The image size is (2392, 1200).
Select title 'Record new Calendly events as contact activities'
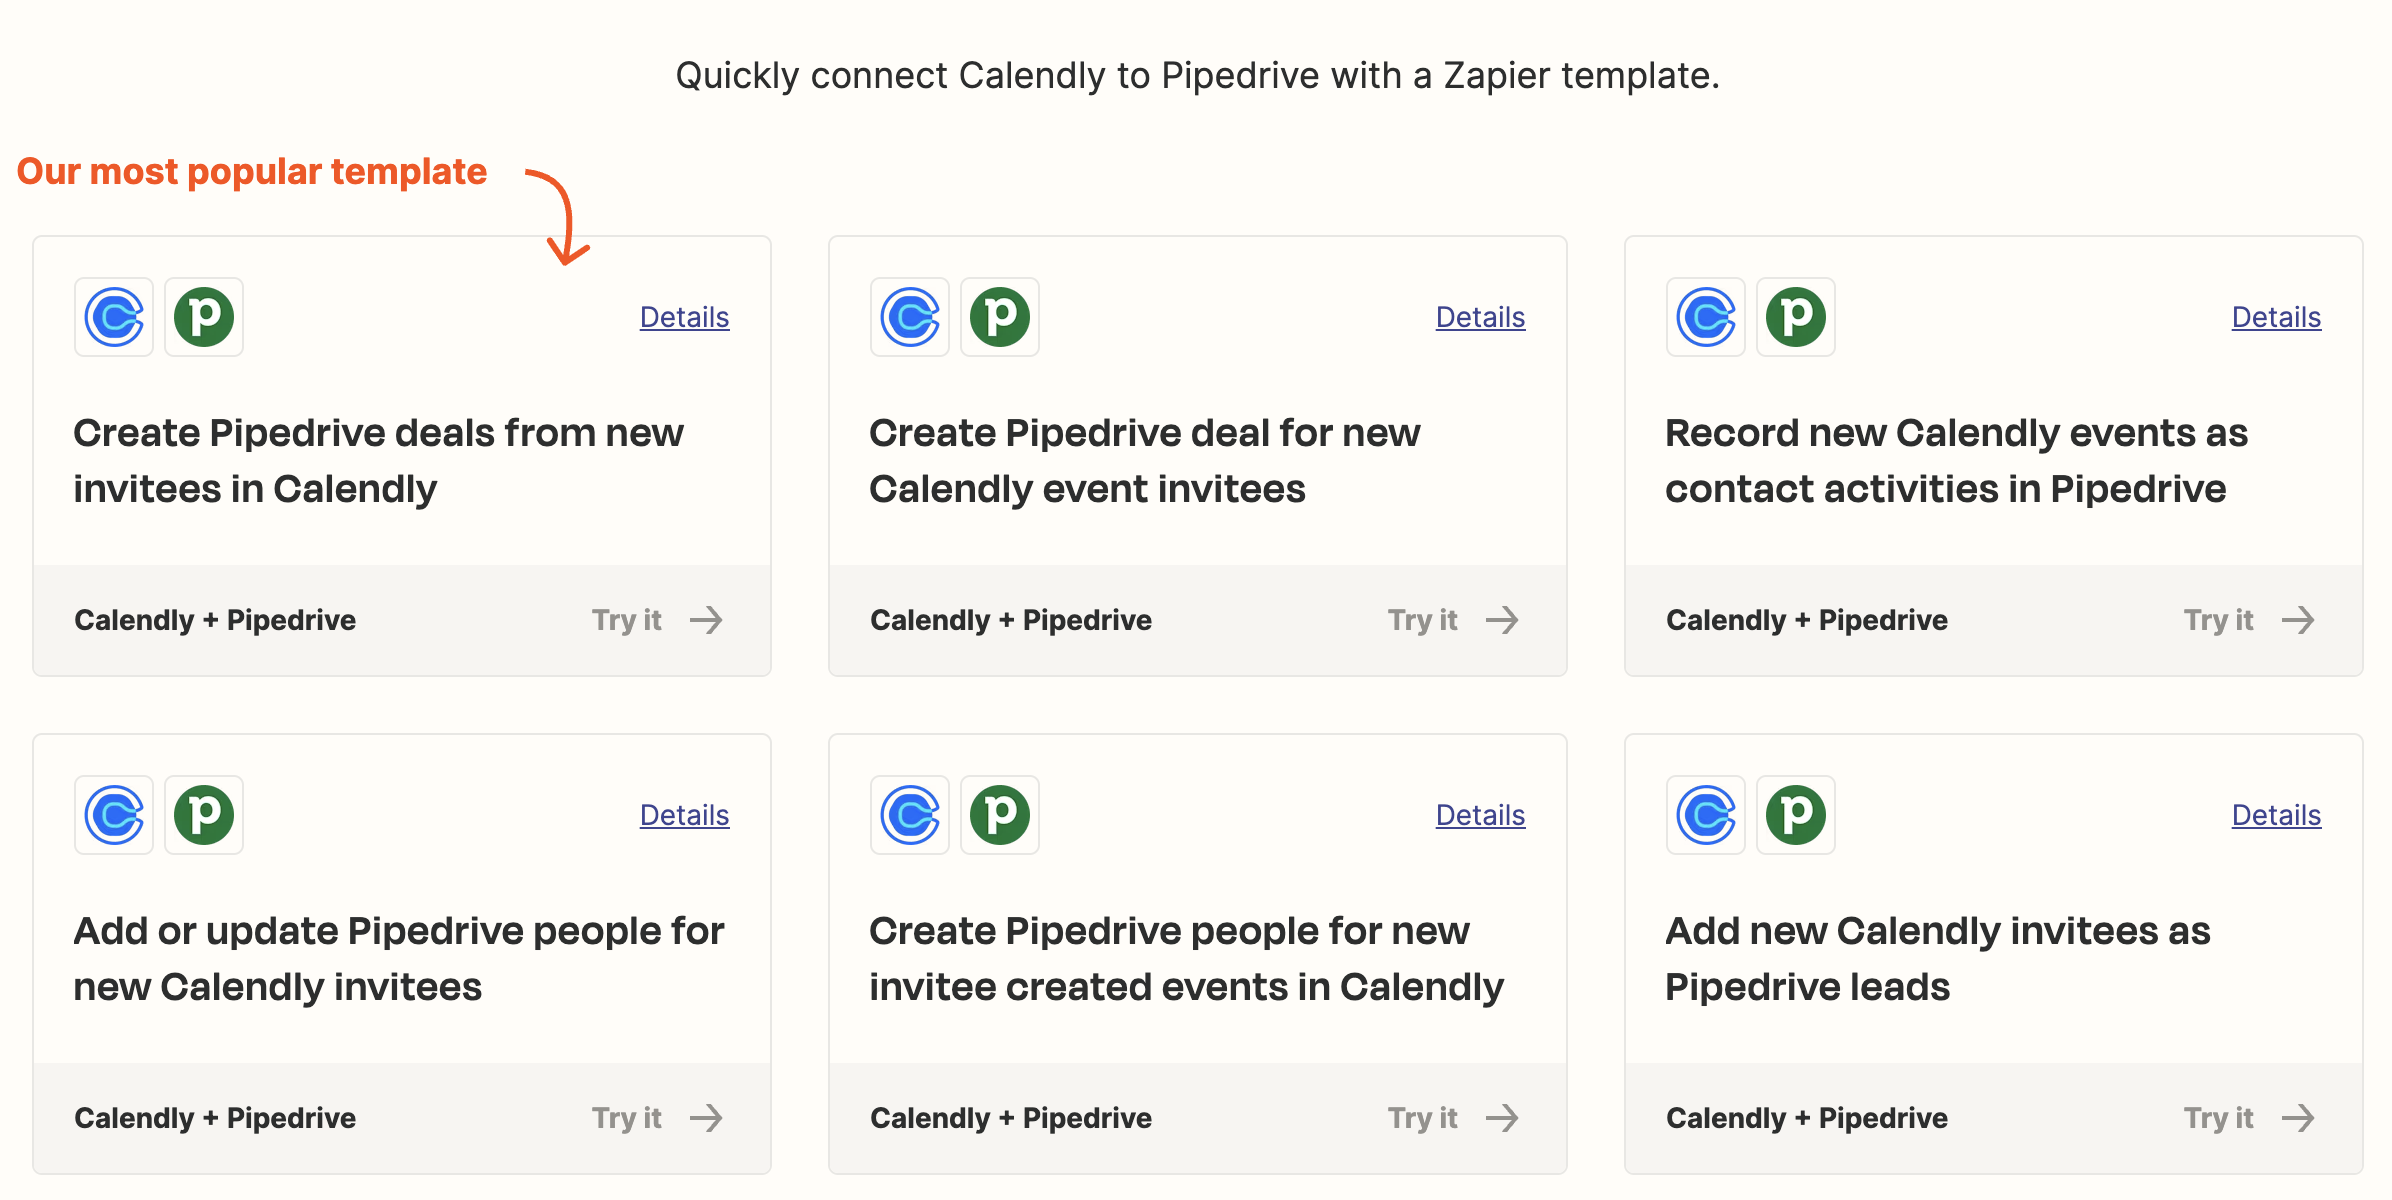(x=1957, y=461)
